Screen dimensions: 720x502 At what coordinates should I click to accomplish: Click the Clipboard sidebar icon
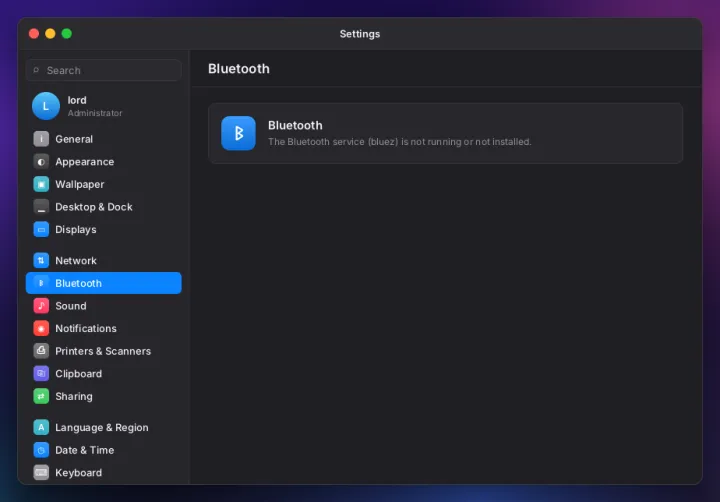41,373
